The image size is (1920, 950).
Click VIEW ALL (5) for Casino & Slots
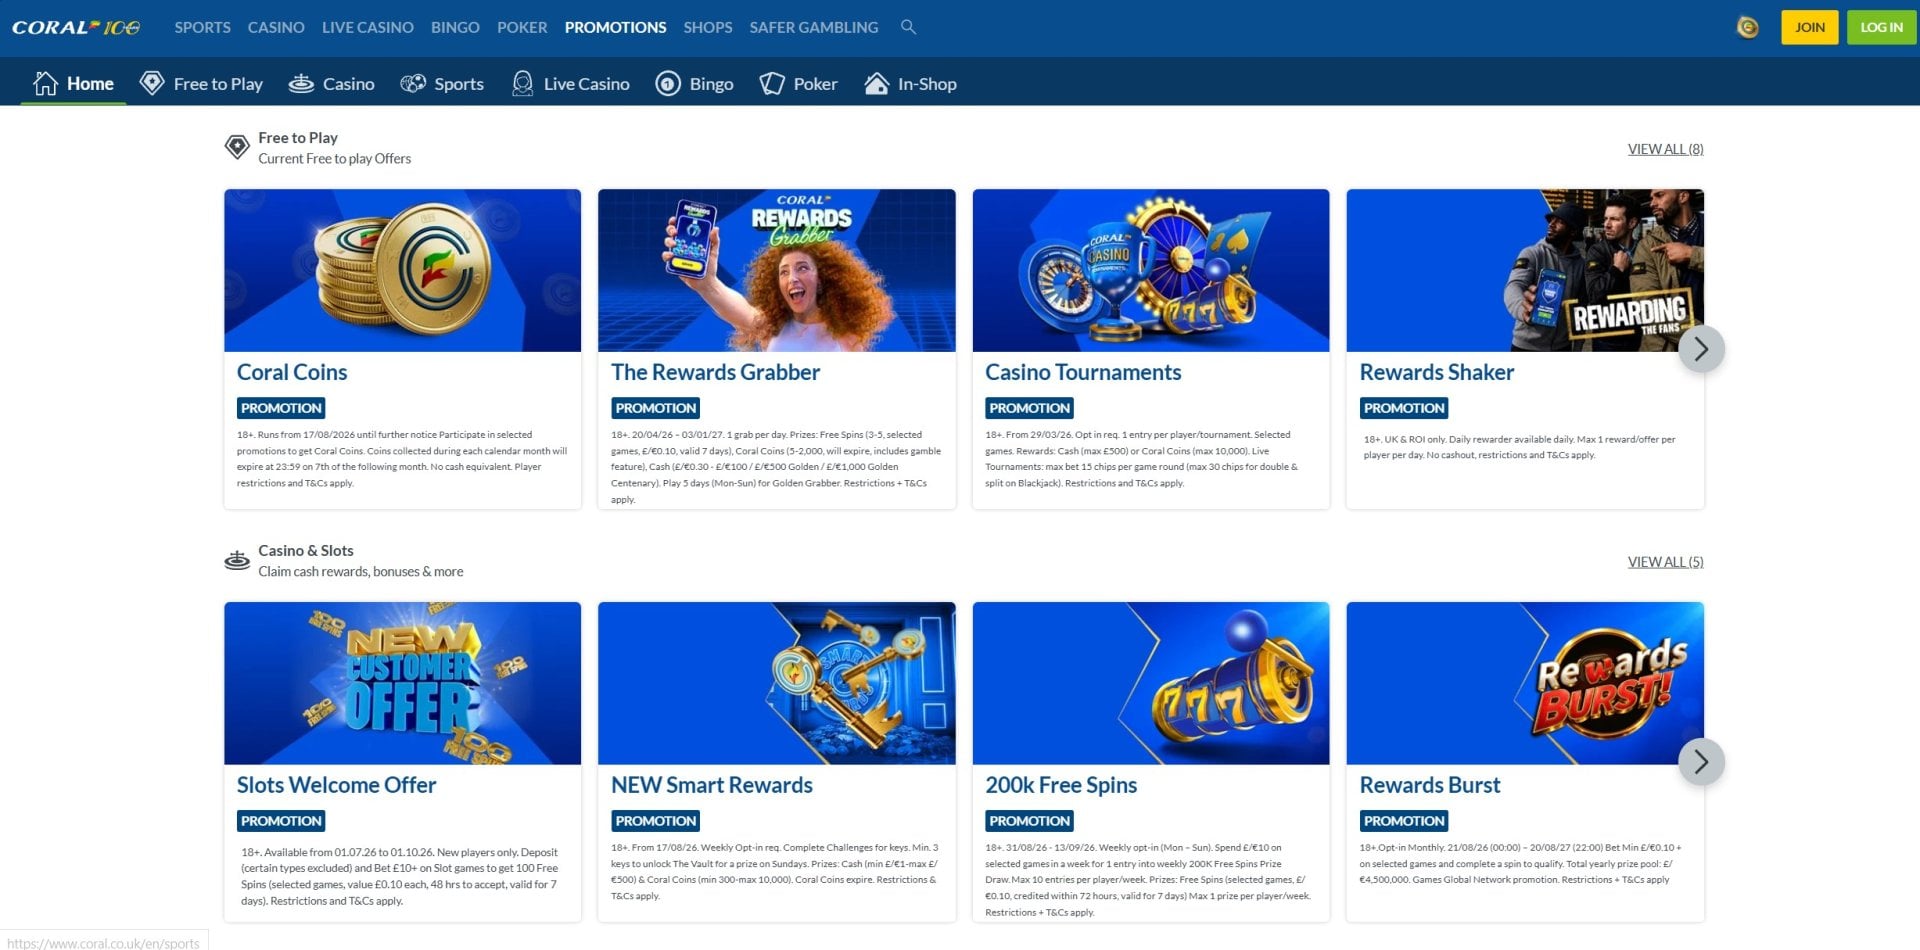[1665, 562]
